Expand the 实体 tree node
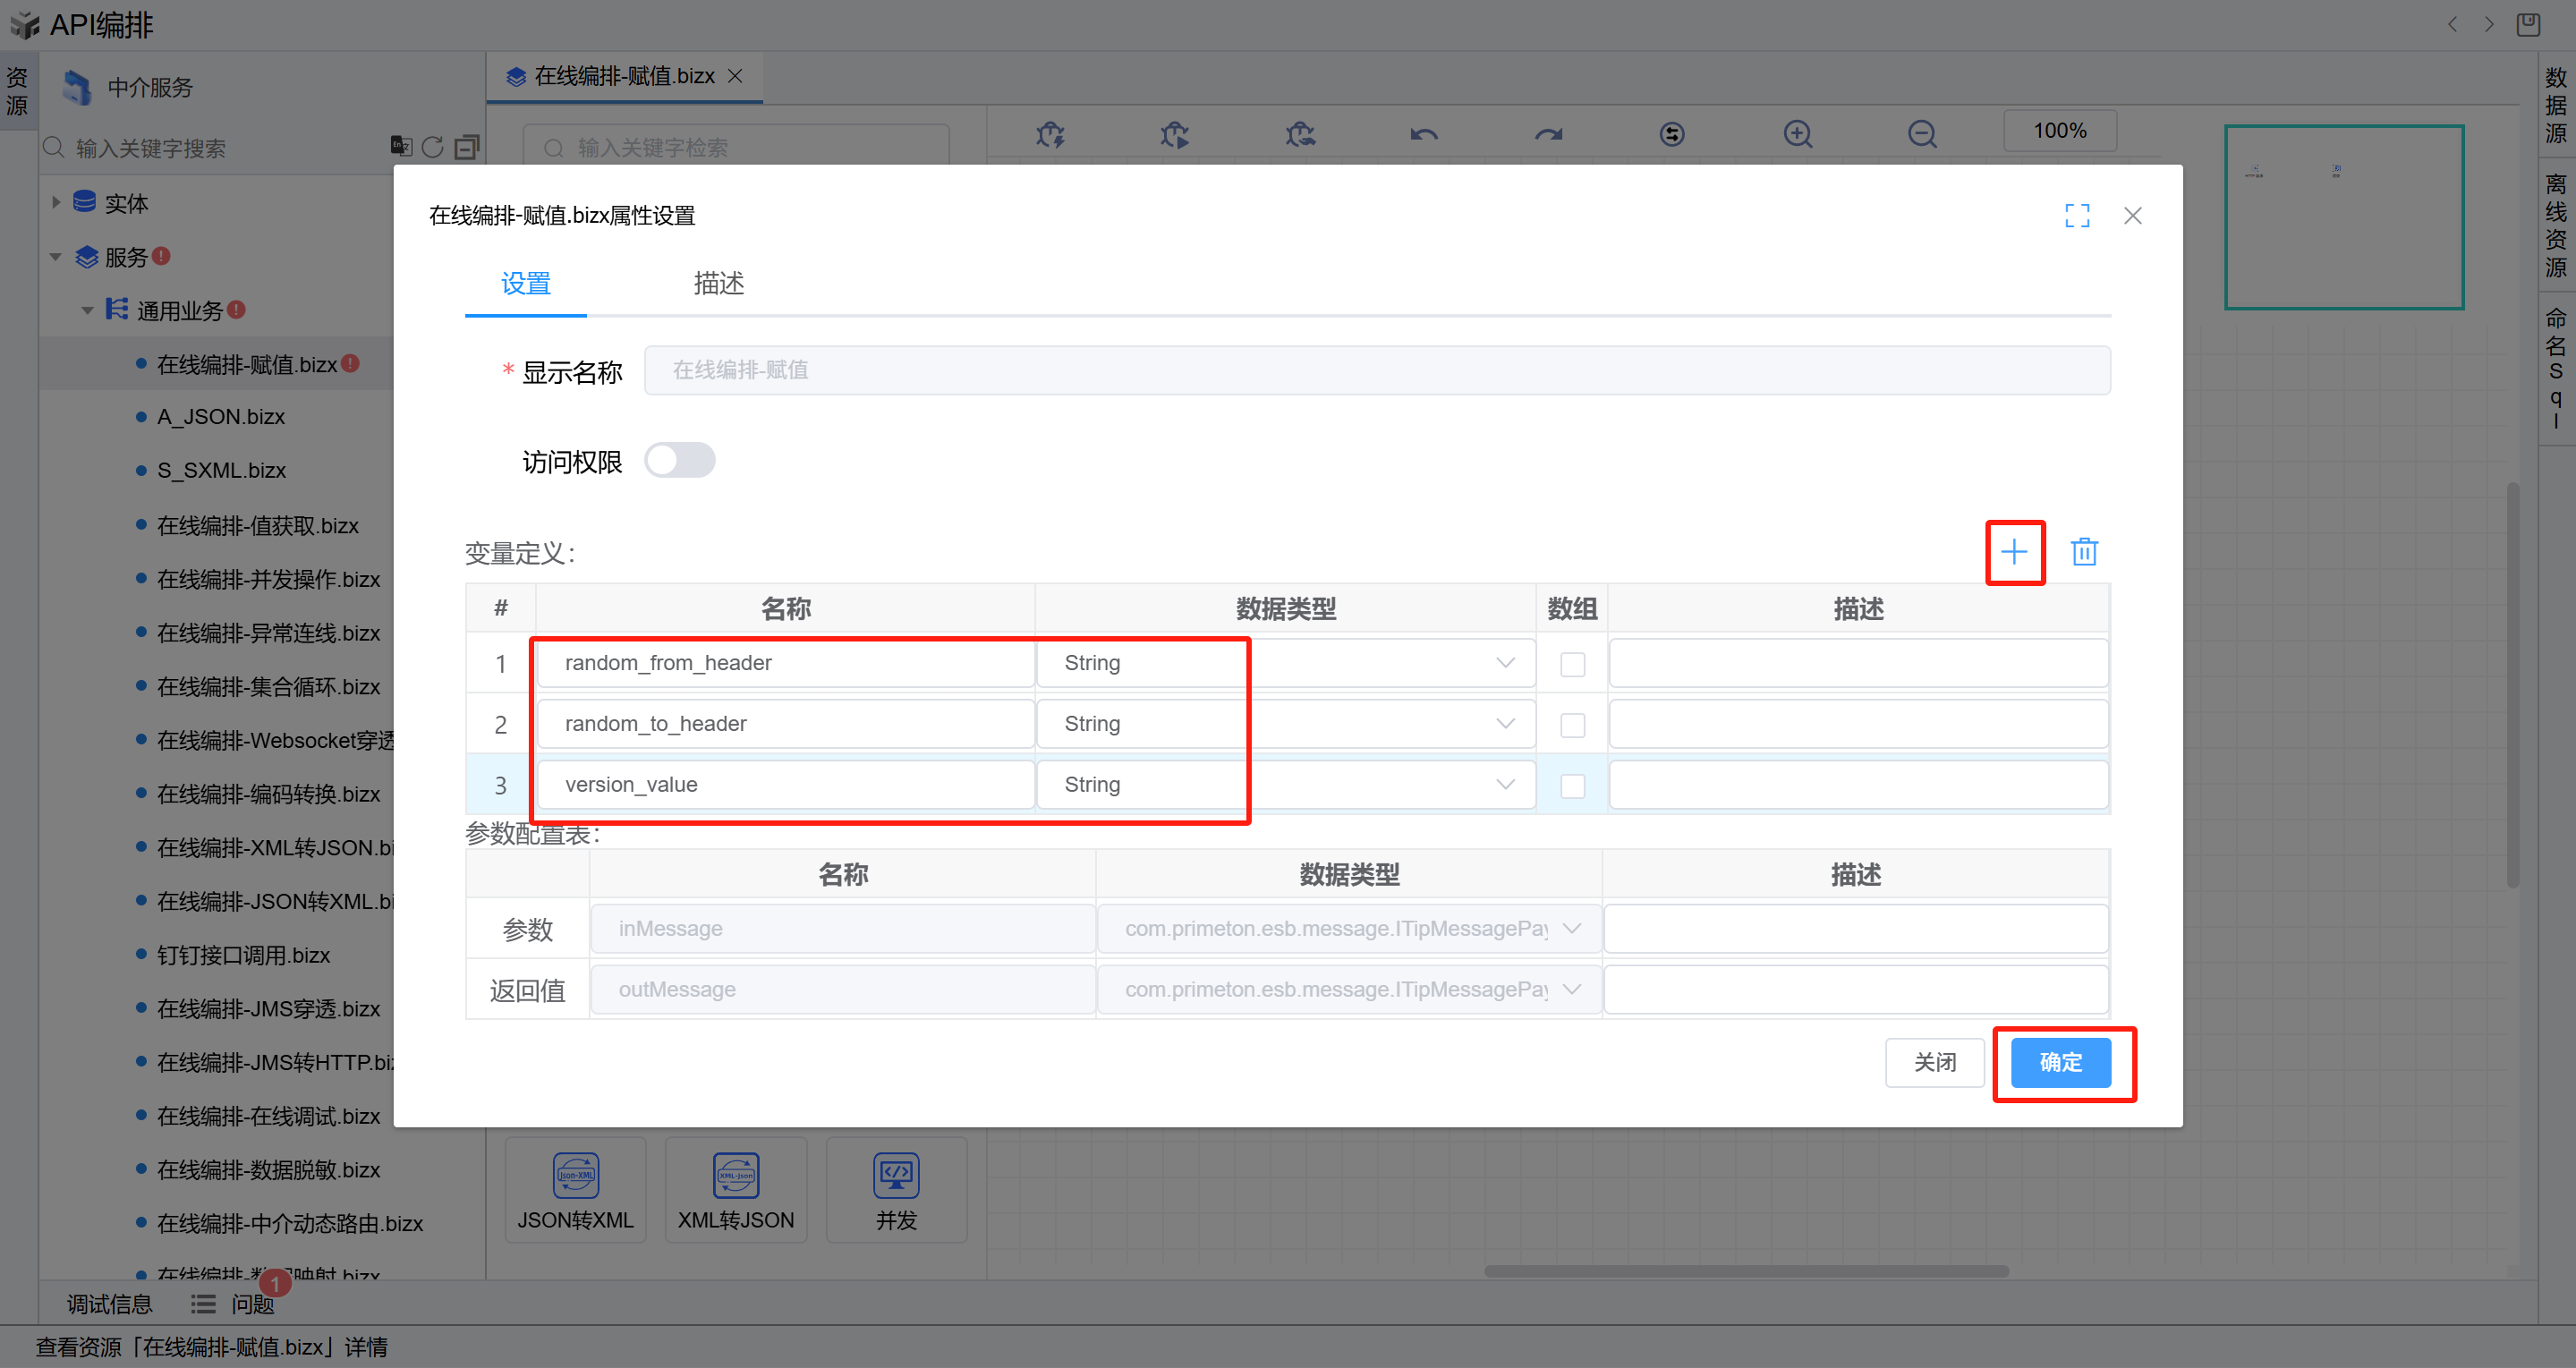The width and height of the screenshot is (2576, 1368). point(56,203)
